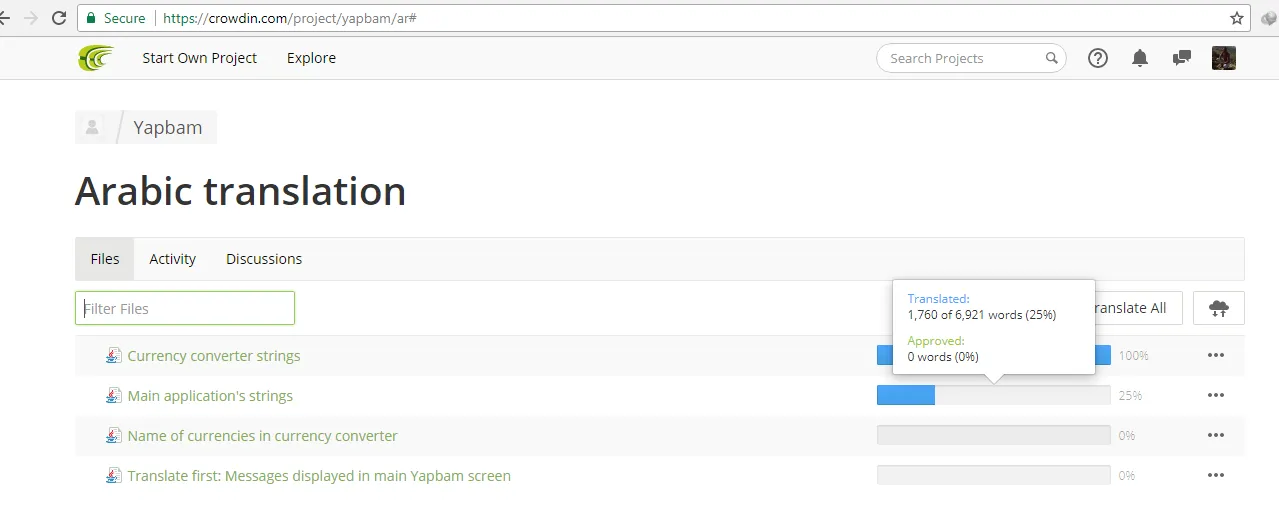Image resolution: width=1279 pixels, height=519 pixels.
Task: Click the Translate first row progress bar
Action: pos(993,475)
